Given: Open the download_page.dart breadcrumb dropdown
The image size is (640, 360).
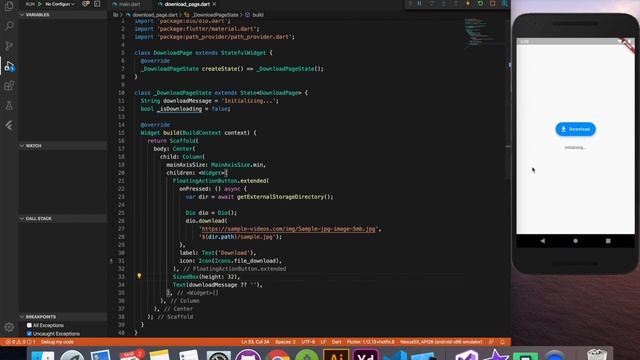Looking at the screenshot, I should point(151,15).
